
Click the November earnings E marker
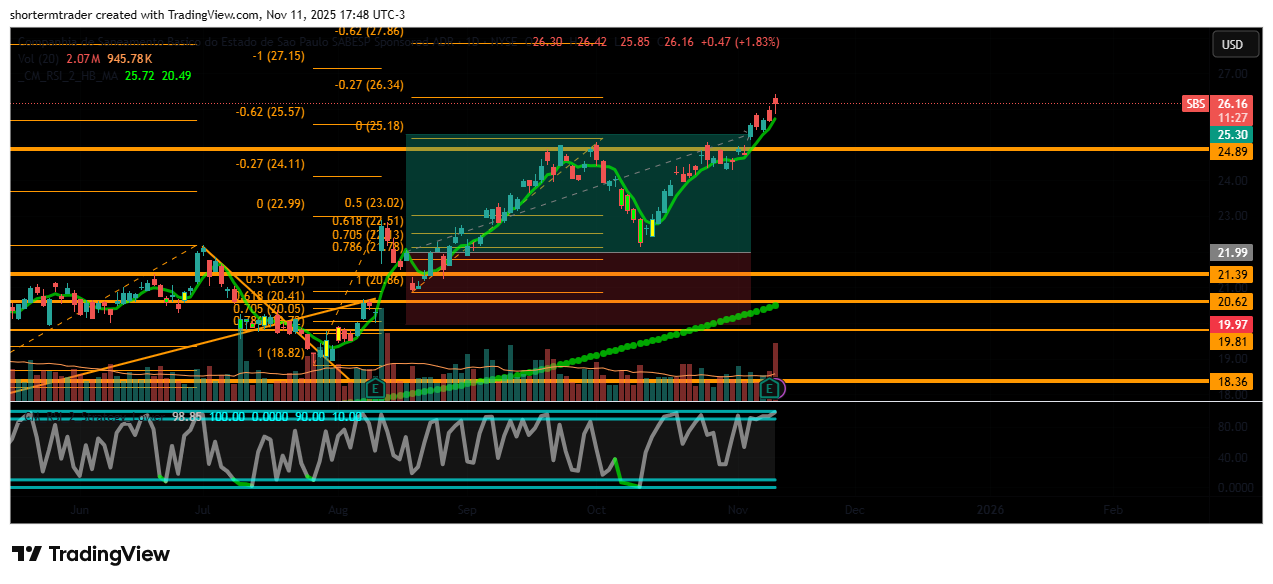click(x=769, y=387)
